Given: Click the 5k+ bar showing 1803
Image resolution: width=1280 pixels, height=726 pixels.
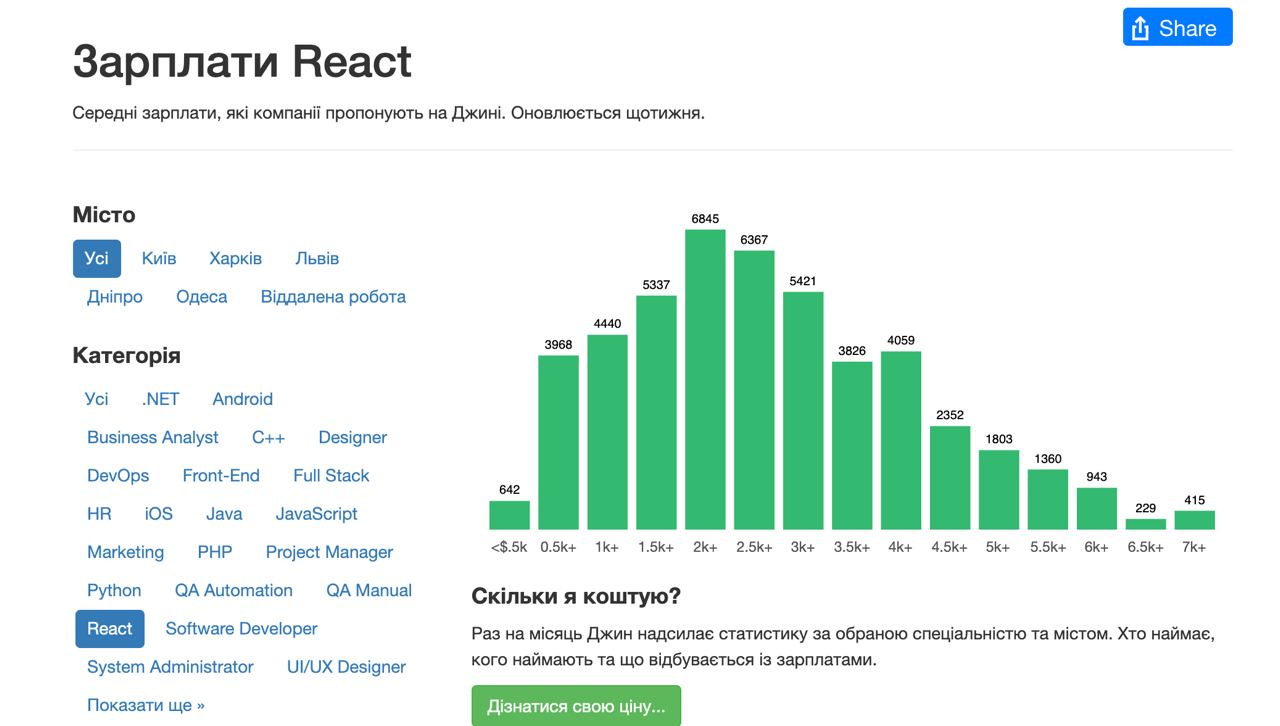Looking at the screenshot, I should (999, 490).
